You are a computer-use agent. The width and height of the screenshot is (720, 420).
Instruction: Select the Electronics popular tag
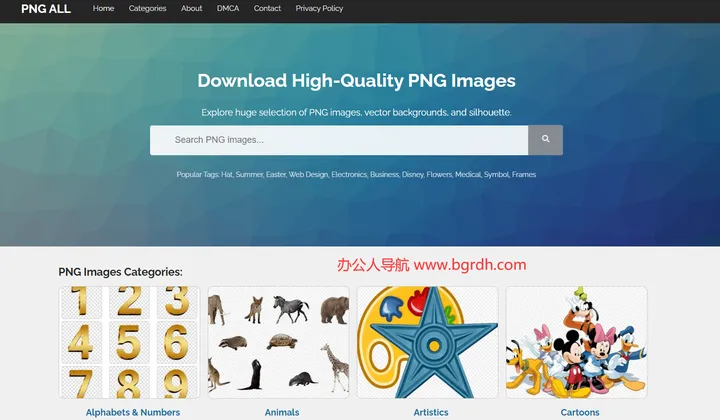349,174
